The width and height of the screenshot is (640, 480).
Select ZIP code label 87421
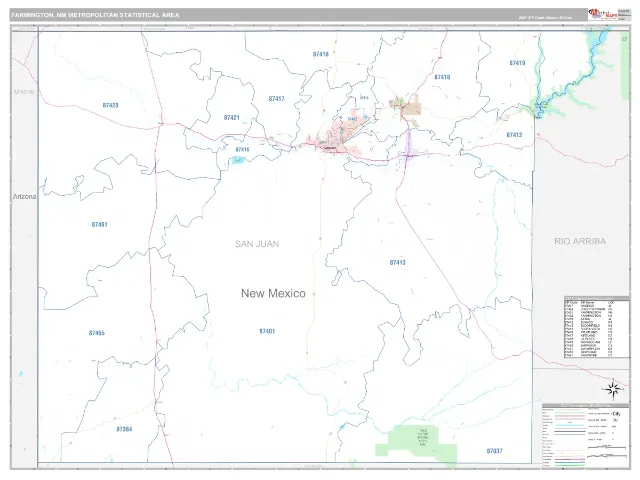coord(231,118)
